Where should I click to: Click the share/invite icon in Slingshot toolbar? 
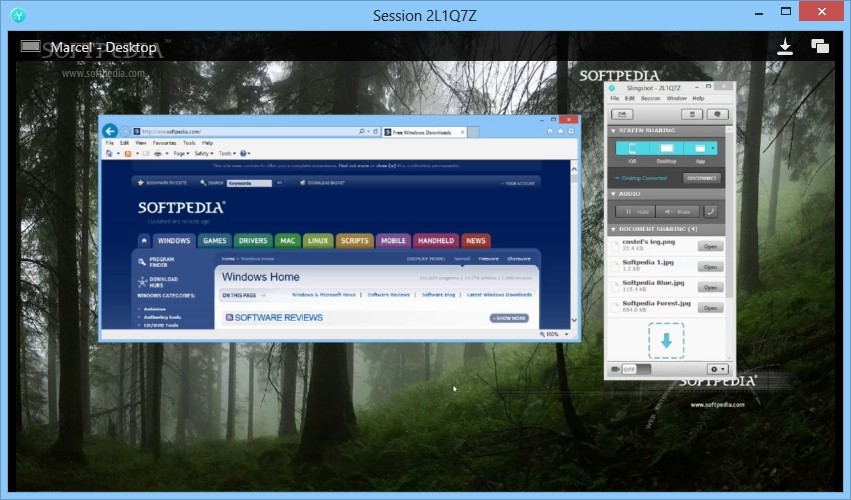[622, 115]
